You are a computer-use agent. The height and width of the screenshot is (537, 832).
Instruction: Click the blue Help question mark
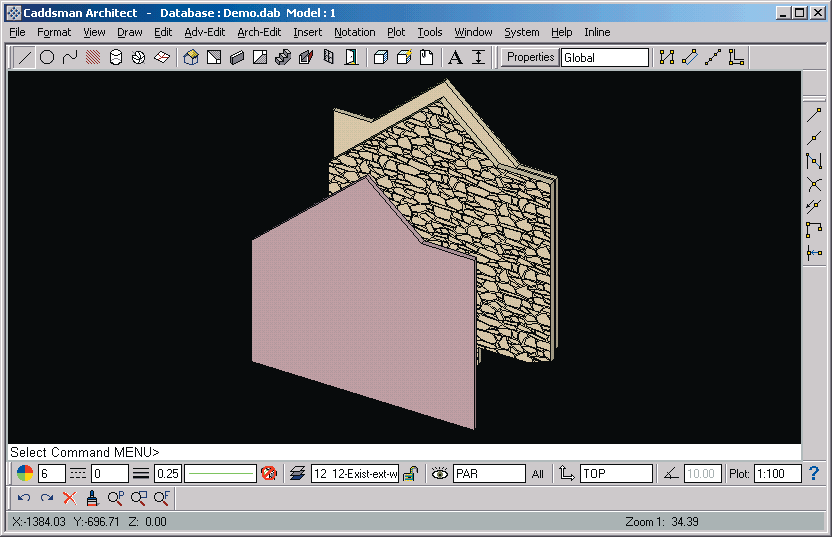814,473
